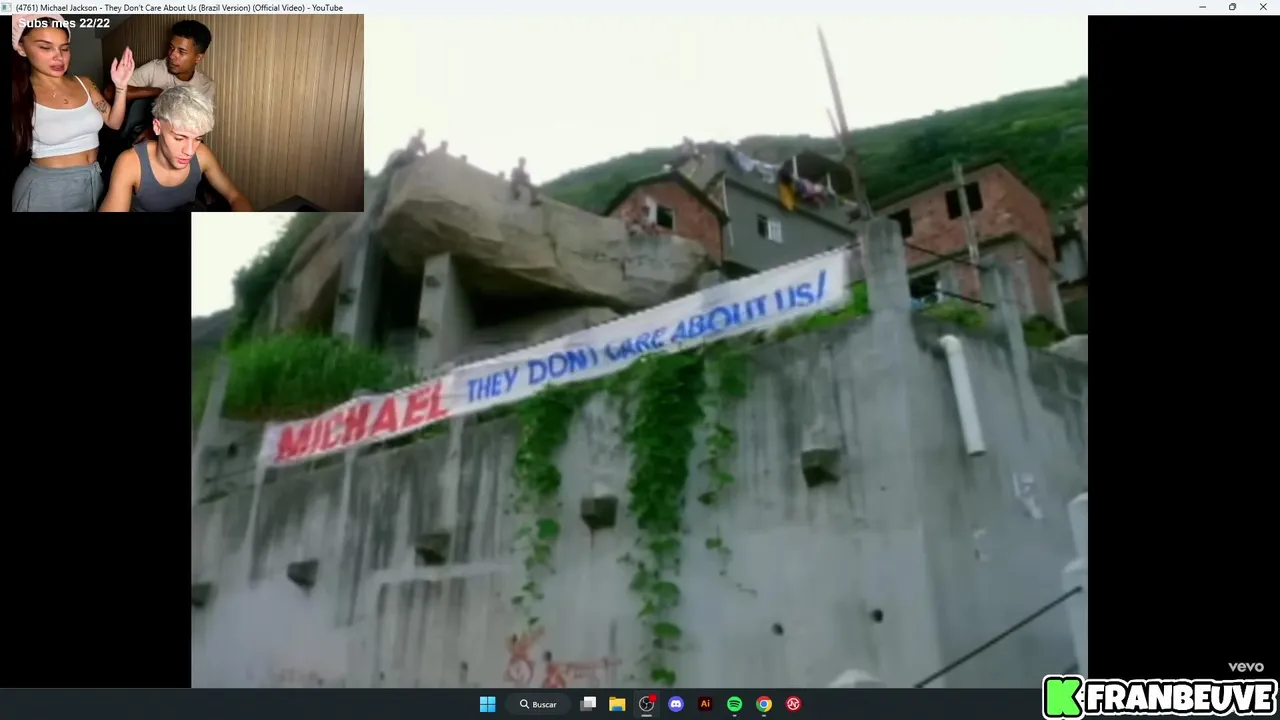Click the vevo logo in the video
1280x720 pixels.
click(x=1246, y=667)
